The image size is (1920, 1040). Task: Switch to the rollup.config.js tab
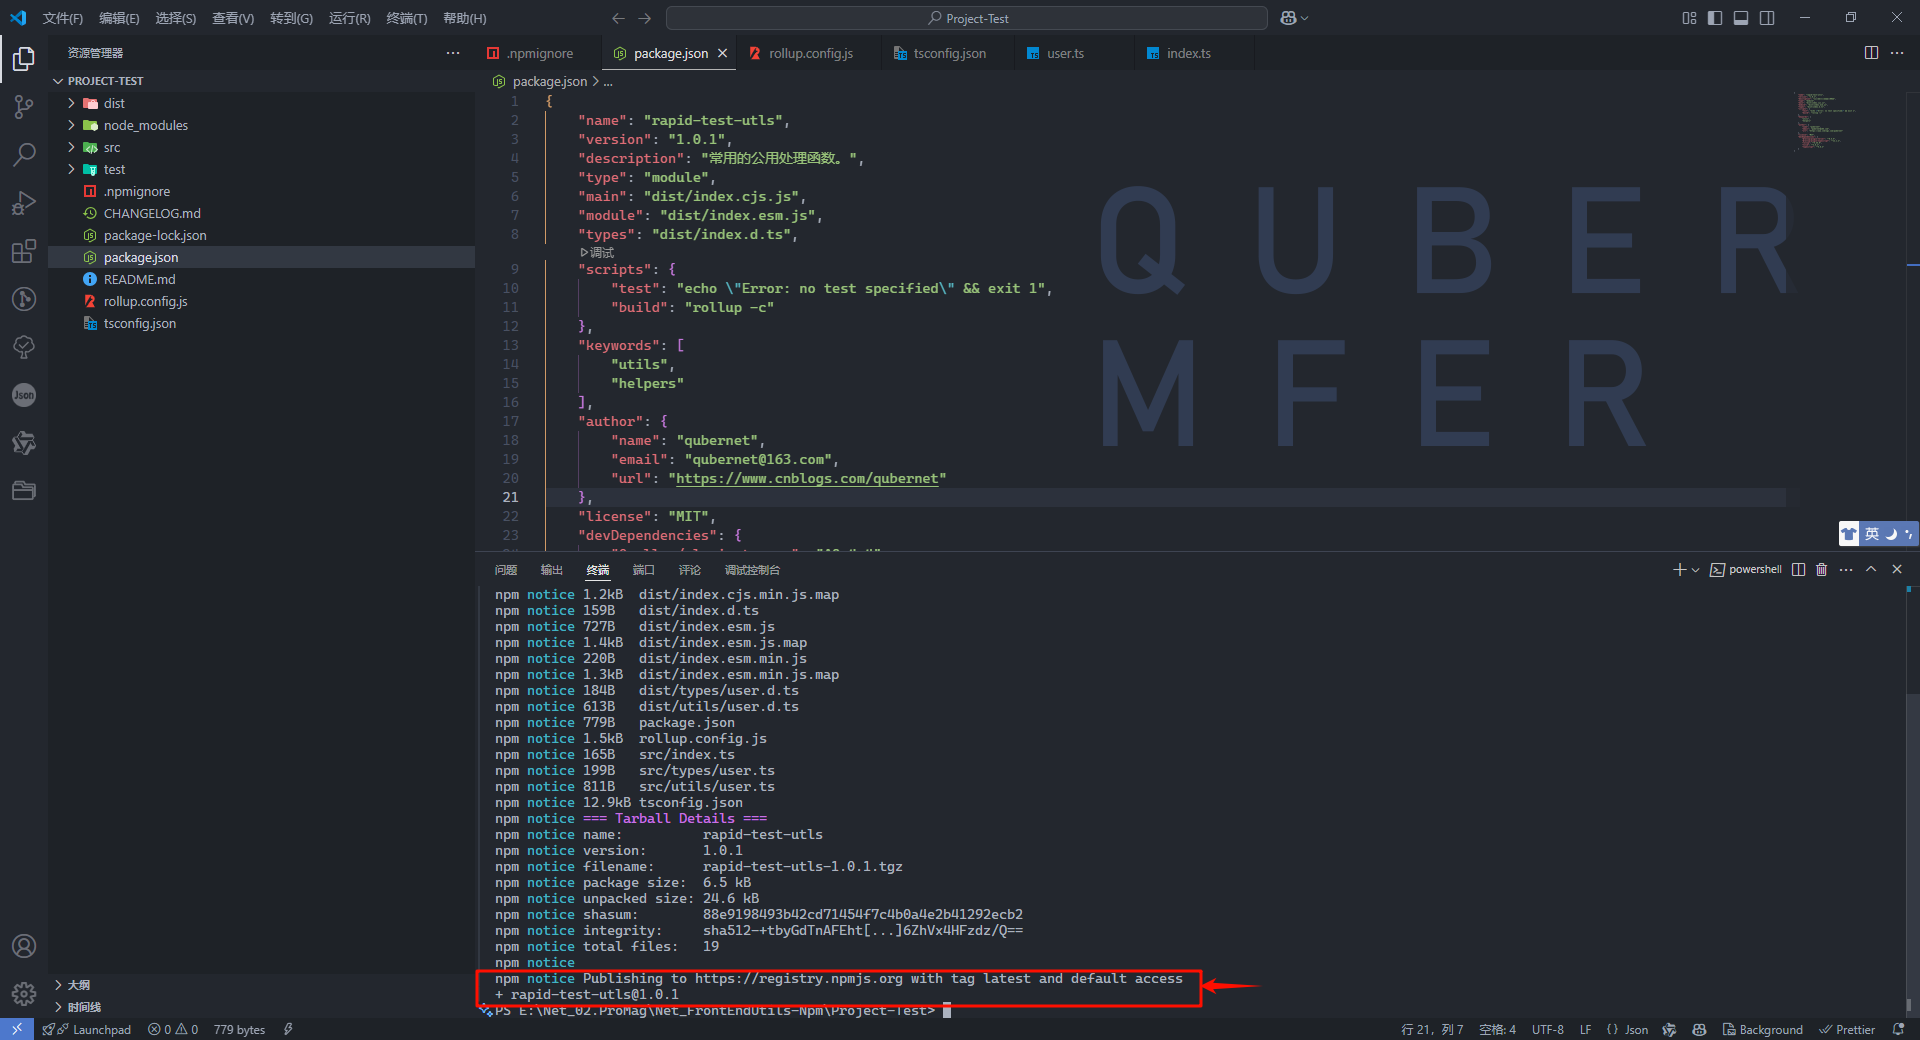click(810, 53)
